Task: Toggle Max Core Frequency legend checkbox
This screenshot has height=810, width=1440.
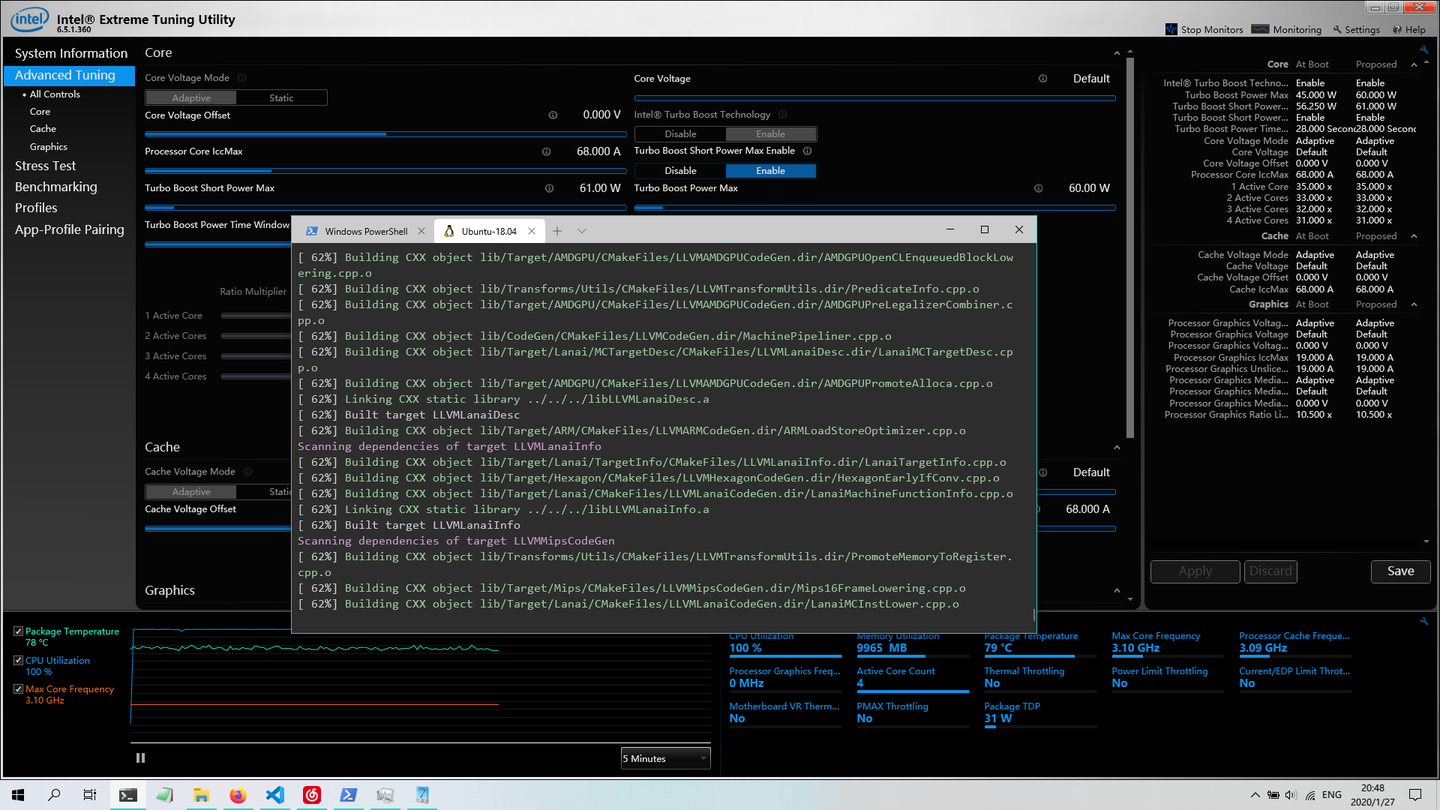Action: 17,688
